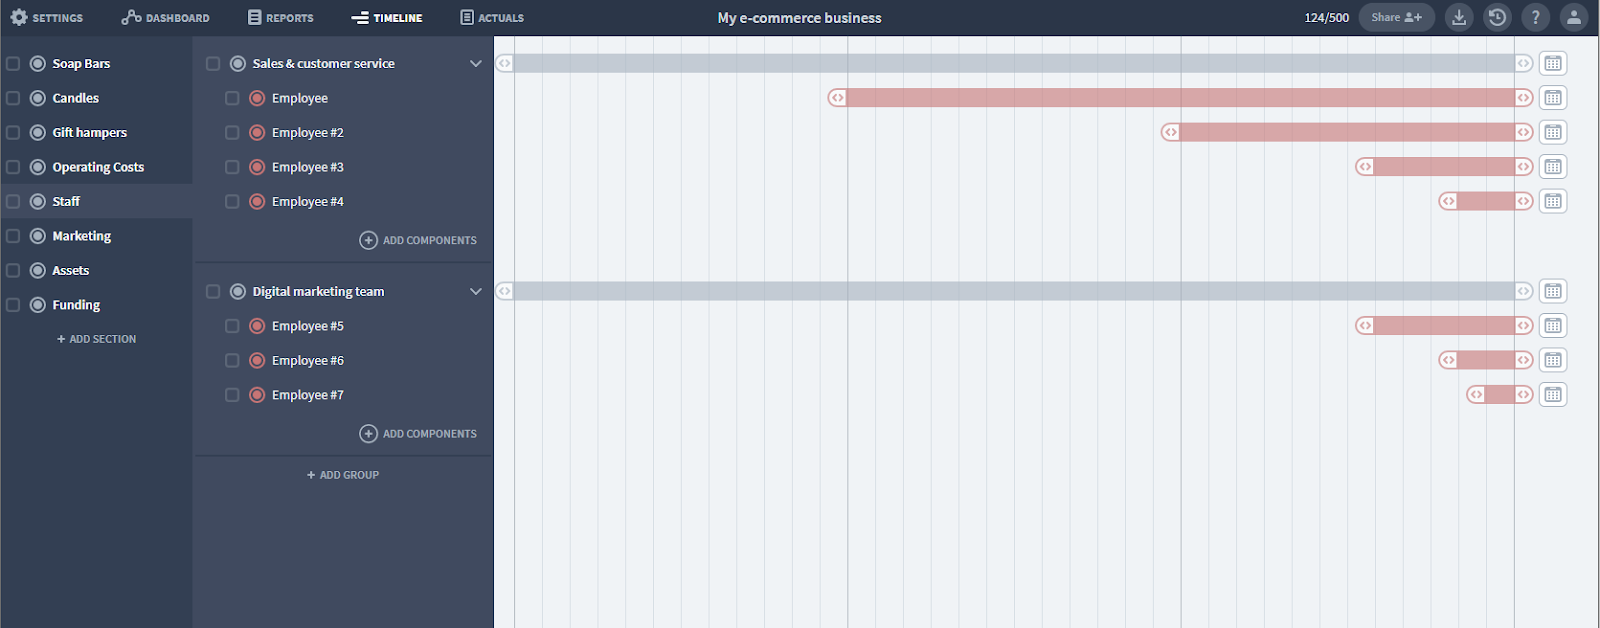Click the round icon beside Employee #2
This screenshot has height=628, width=1600.
coord(257,132)
